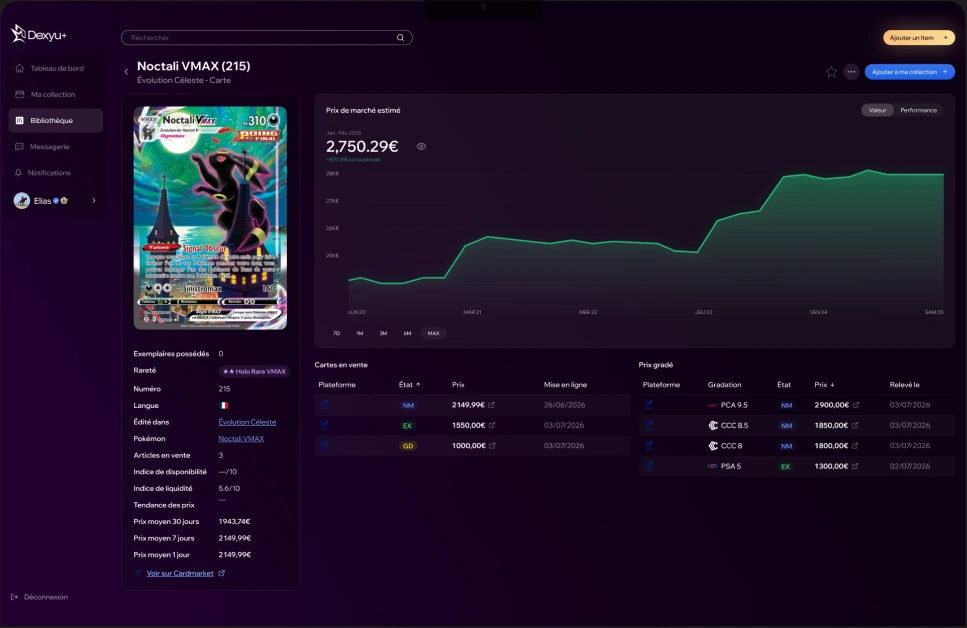
Task: Open the three-dots more options button
Action: [x=851, y=72]
